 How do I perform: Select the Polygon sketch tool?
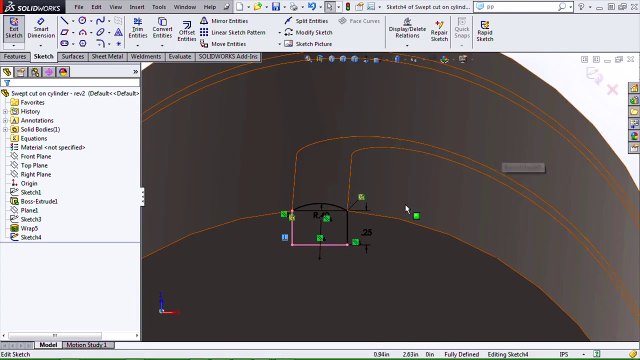click(82, 43)
